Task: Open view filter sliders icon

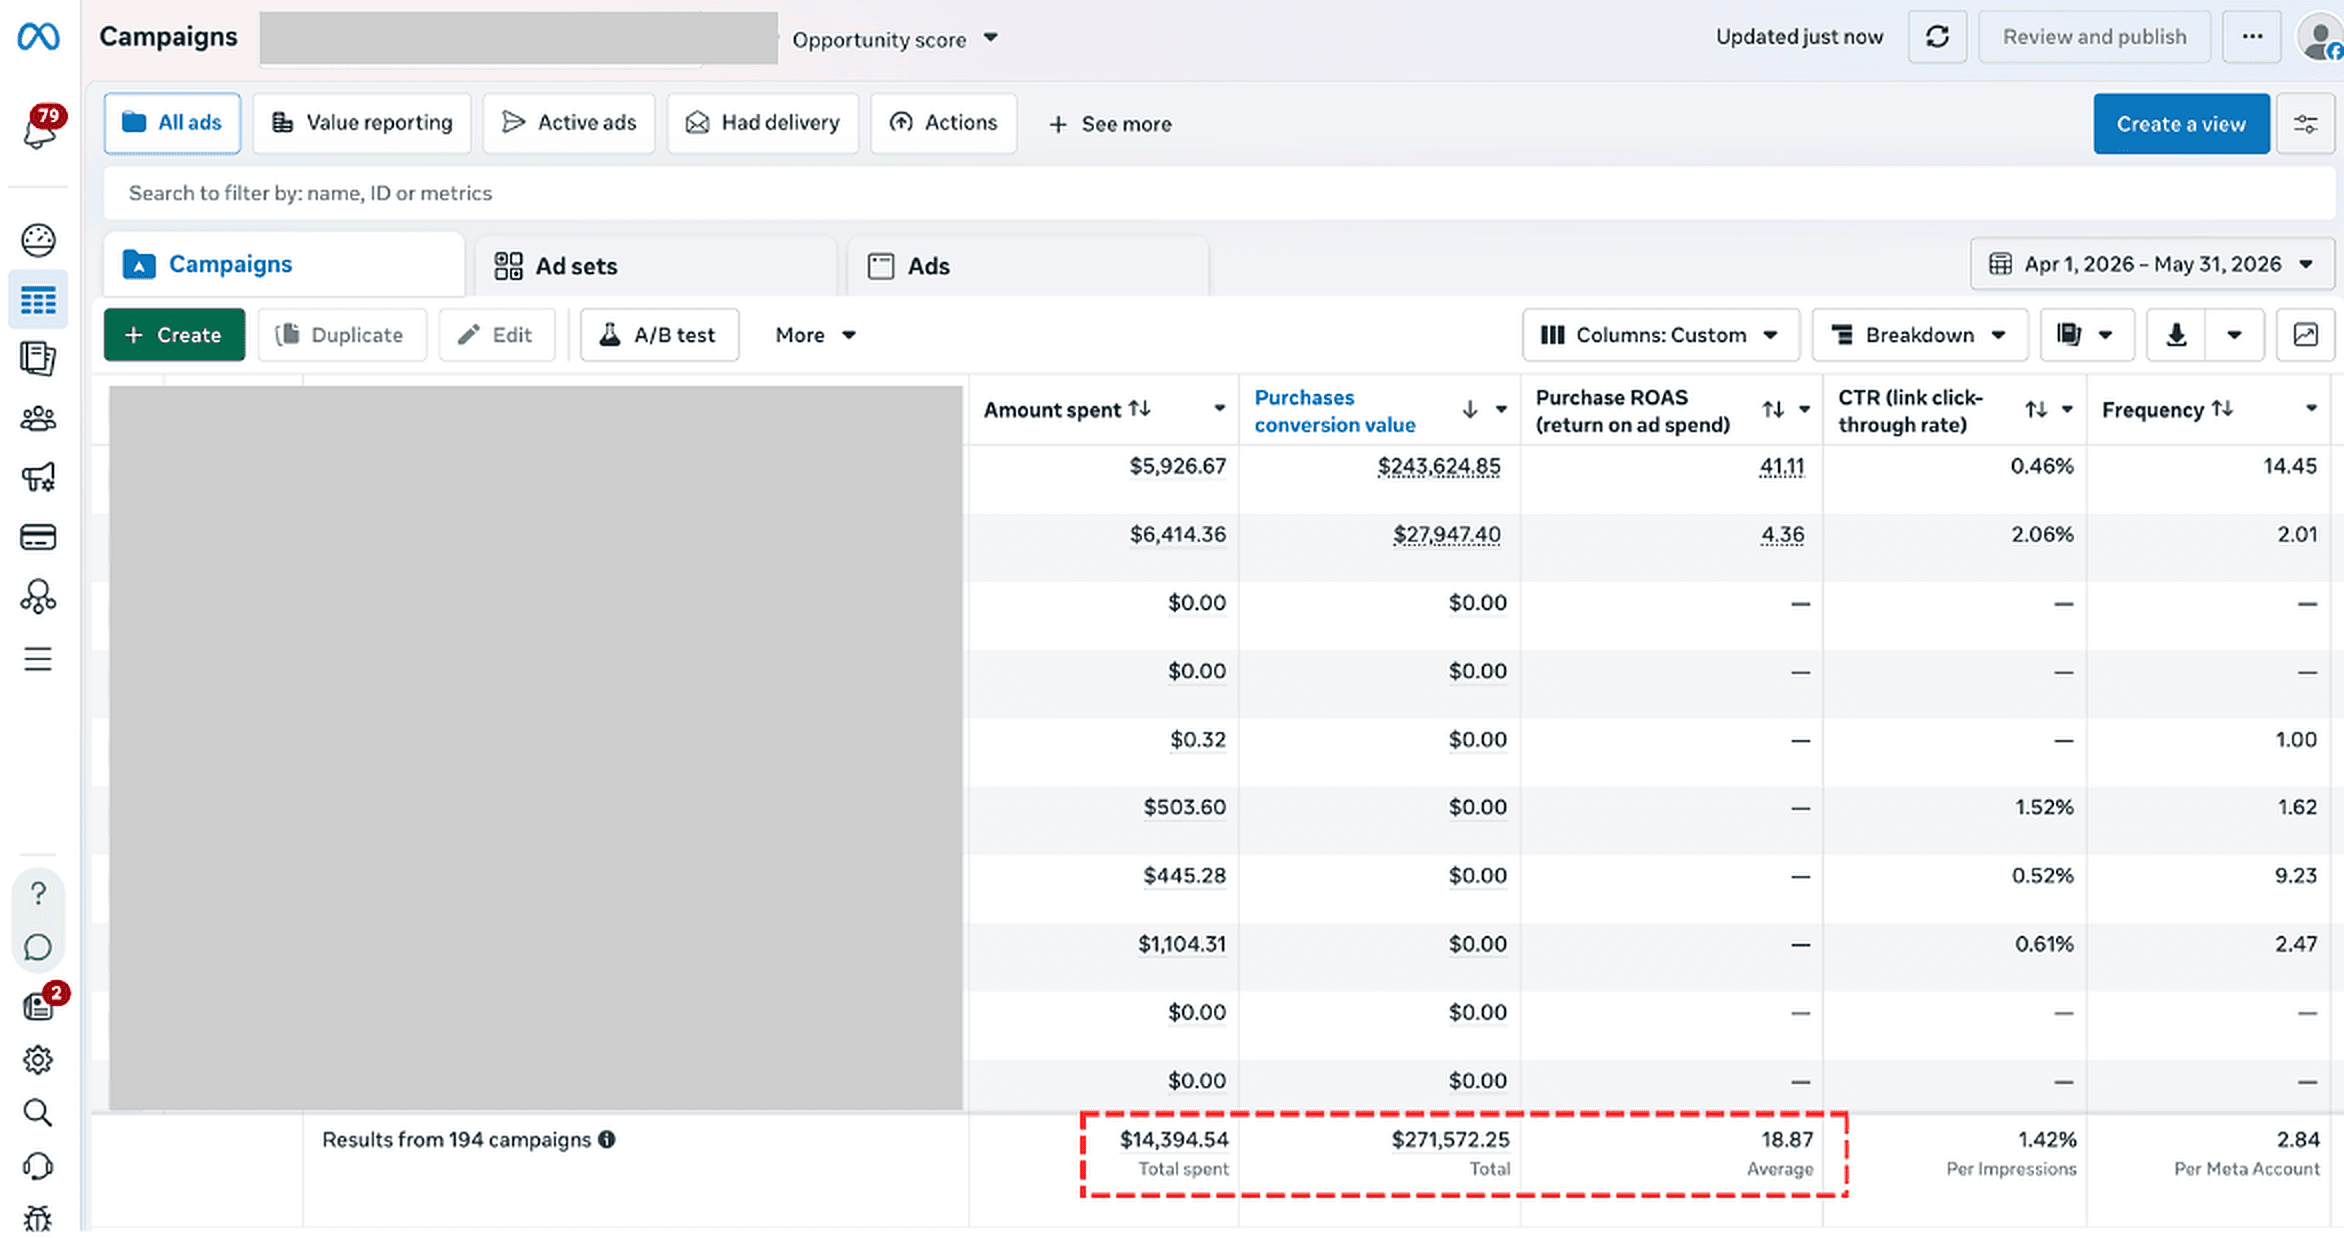Action: (2305, 124)
